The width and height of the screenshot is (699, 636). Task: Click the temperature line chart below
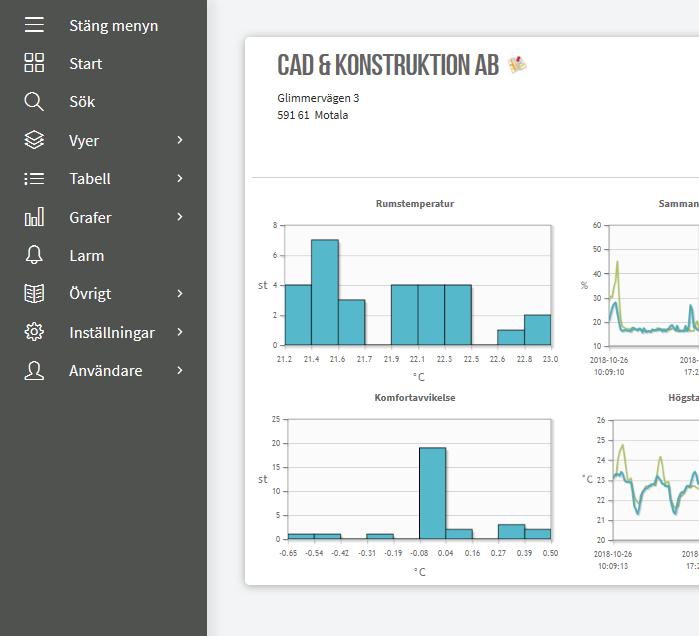(x=656, y=480)
